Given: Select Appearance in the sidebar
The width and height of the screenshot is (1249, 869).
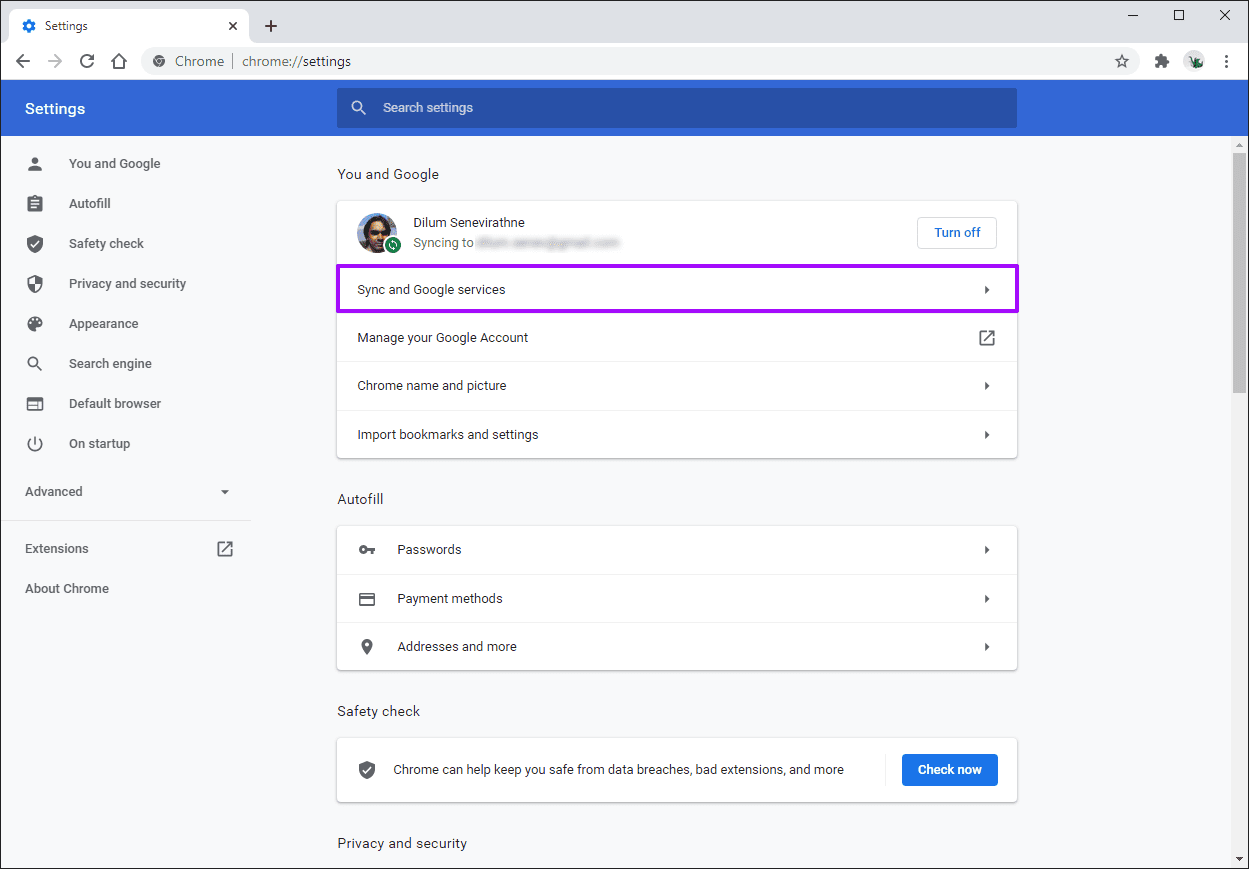Looking at the screenshot, I should (103, 324).
